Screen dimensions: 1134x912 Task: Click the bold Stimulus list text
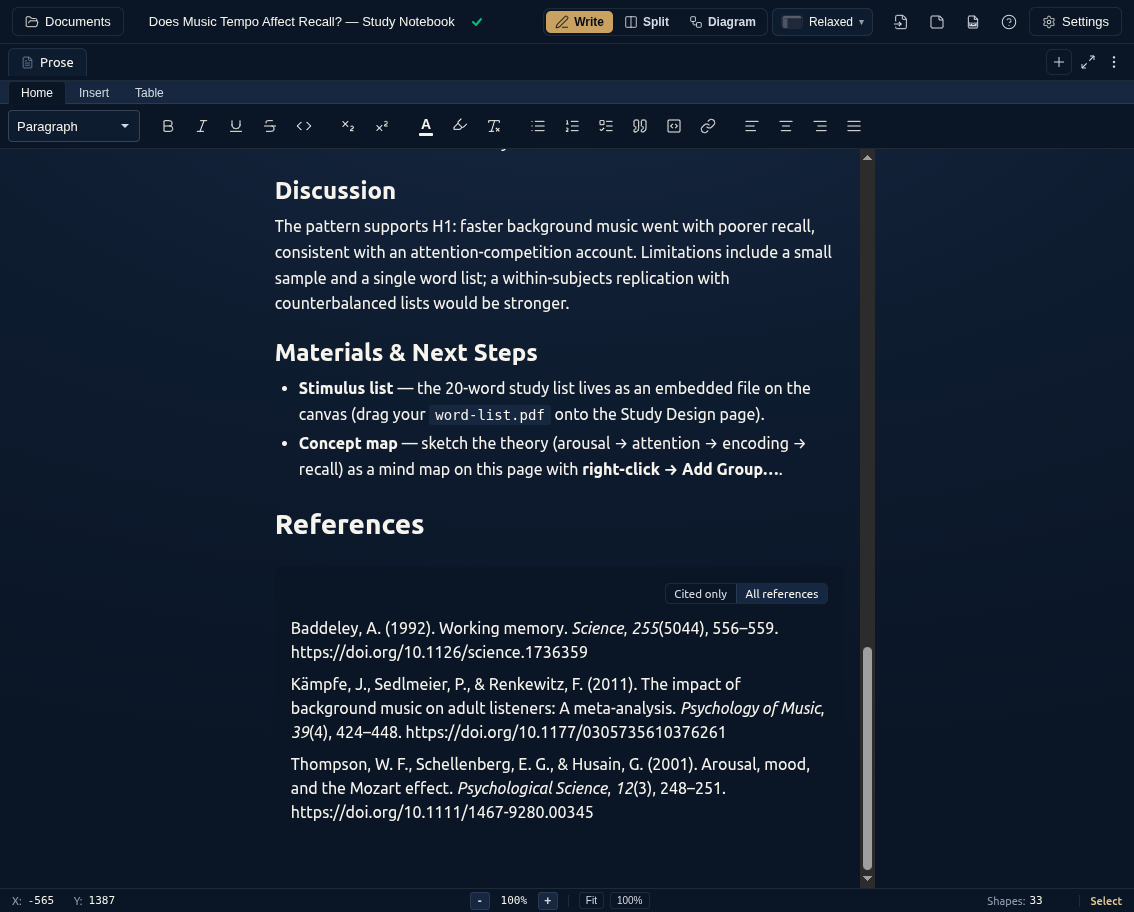pos(346,388)
